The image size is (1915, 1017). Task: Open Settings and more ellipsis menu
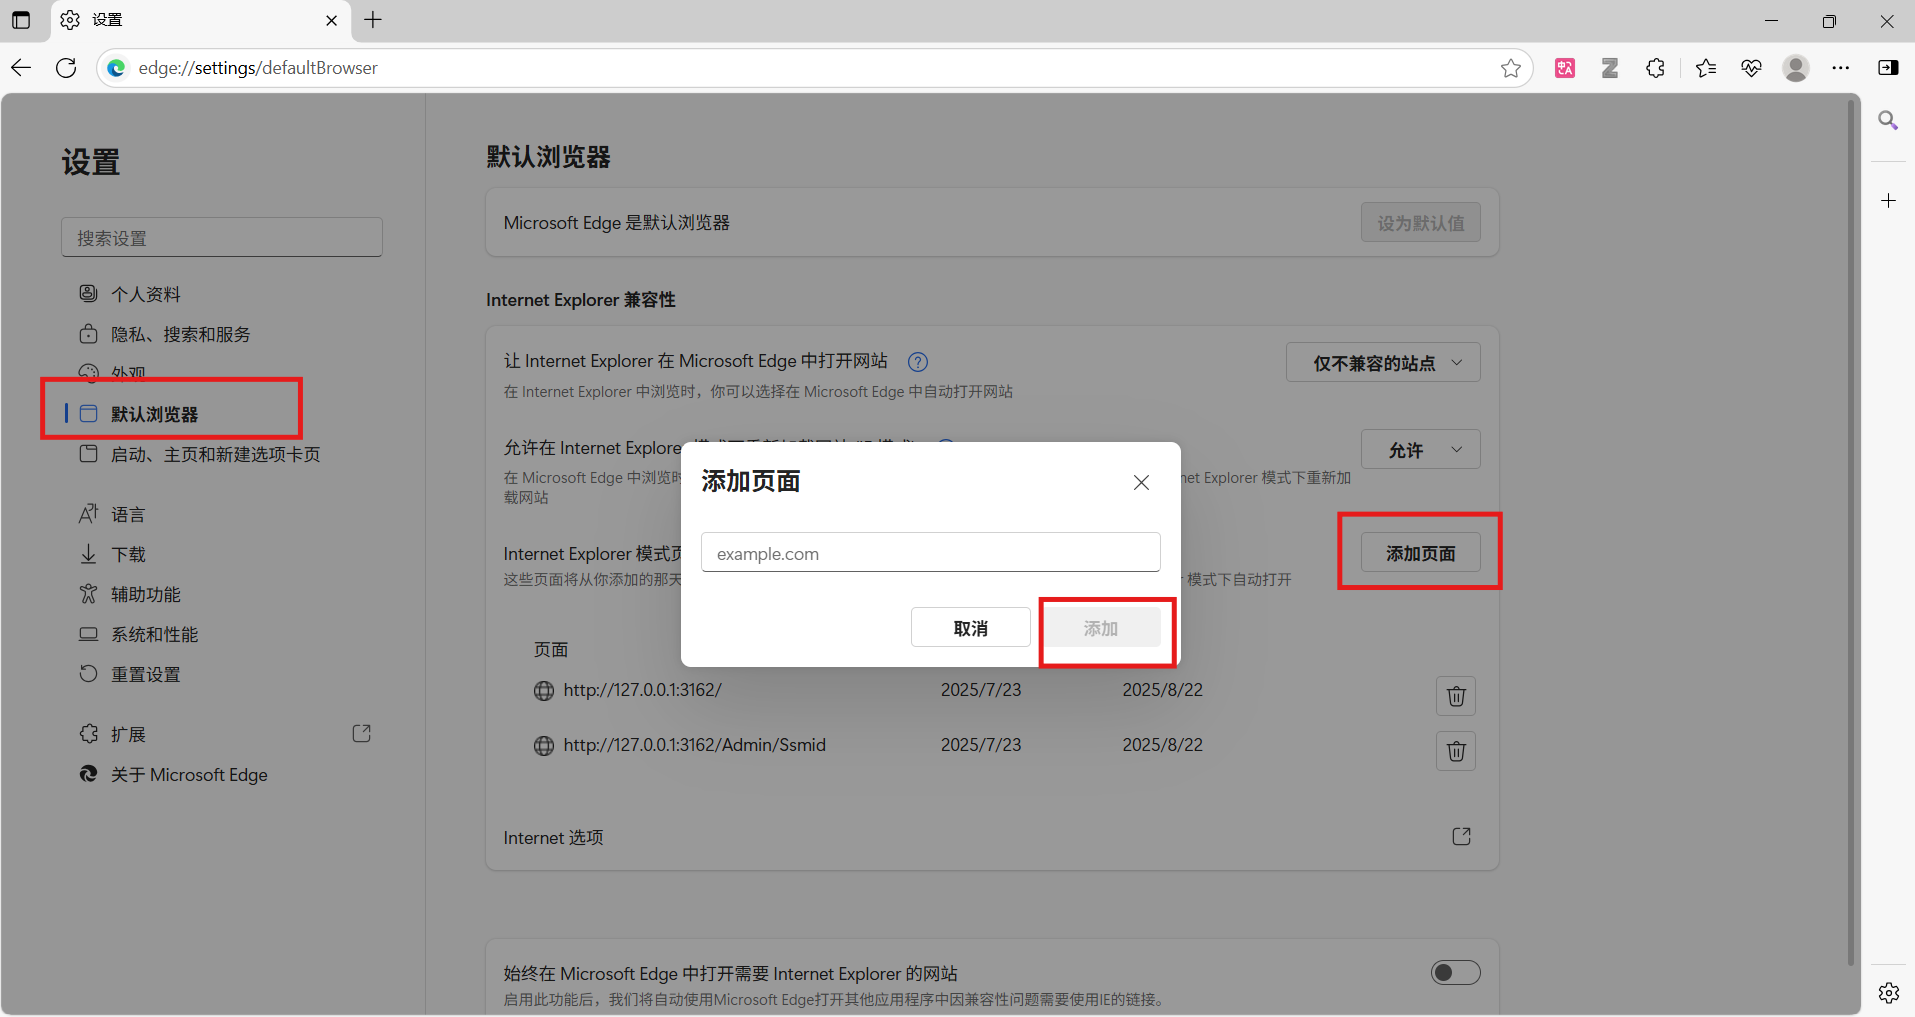(1841, 68)
